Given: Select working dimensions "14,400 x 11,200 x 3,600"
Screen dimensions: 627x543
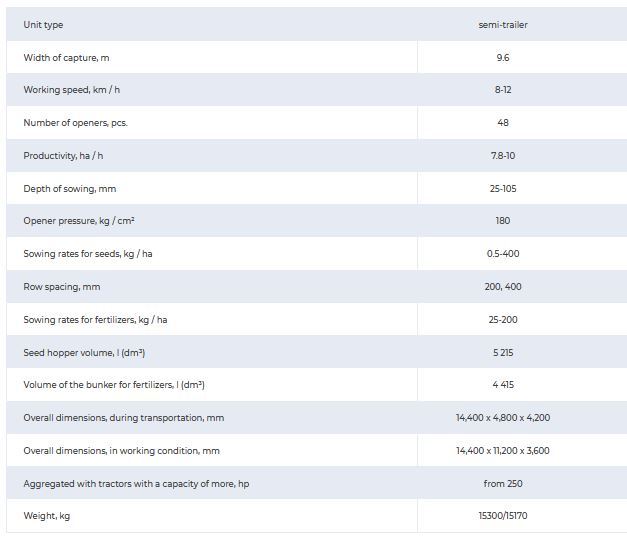Looking at the screenshot, I should (502, 451).
